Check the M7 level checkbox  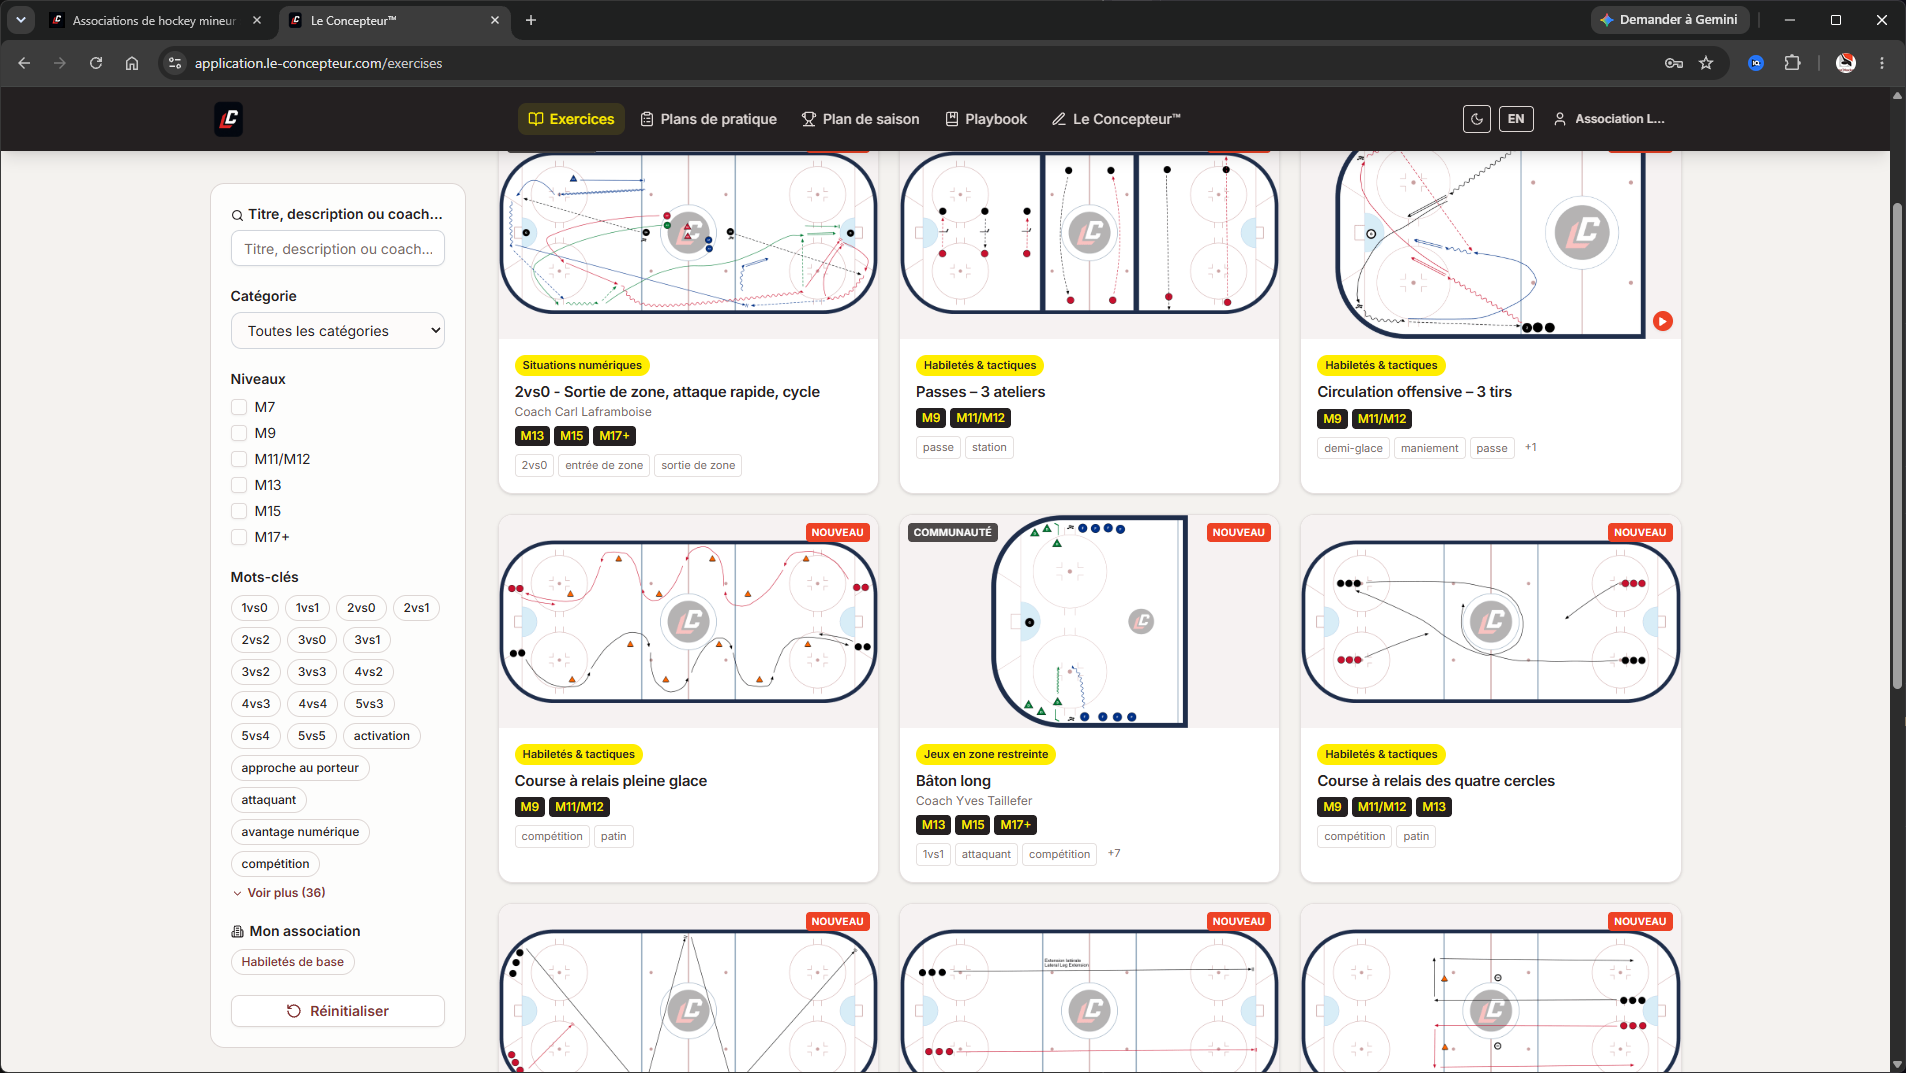click(239, 407)
